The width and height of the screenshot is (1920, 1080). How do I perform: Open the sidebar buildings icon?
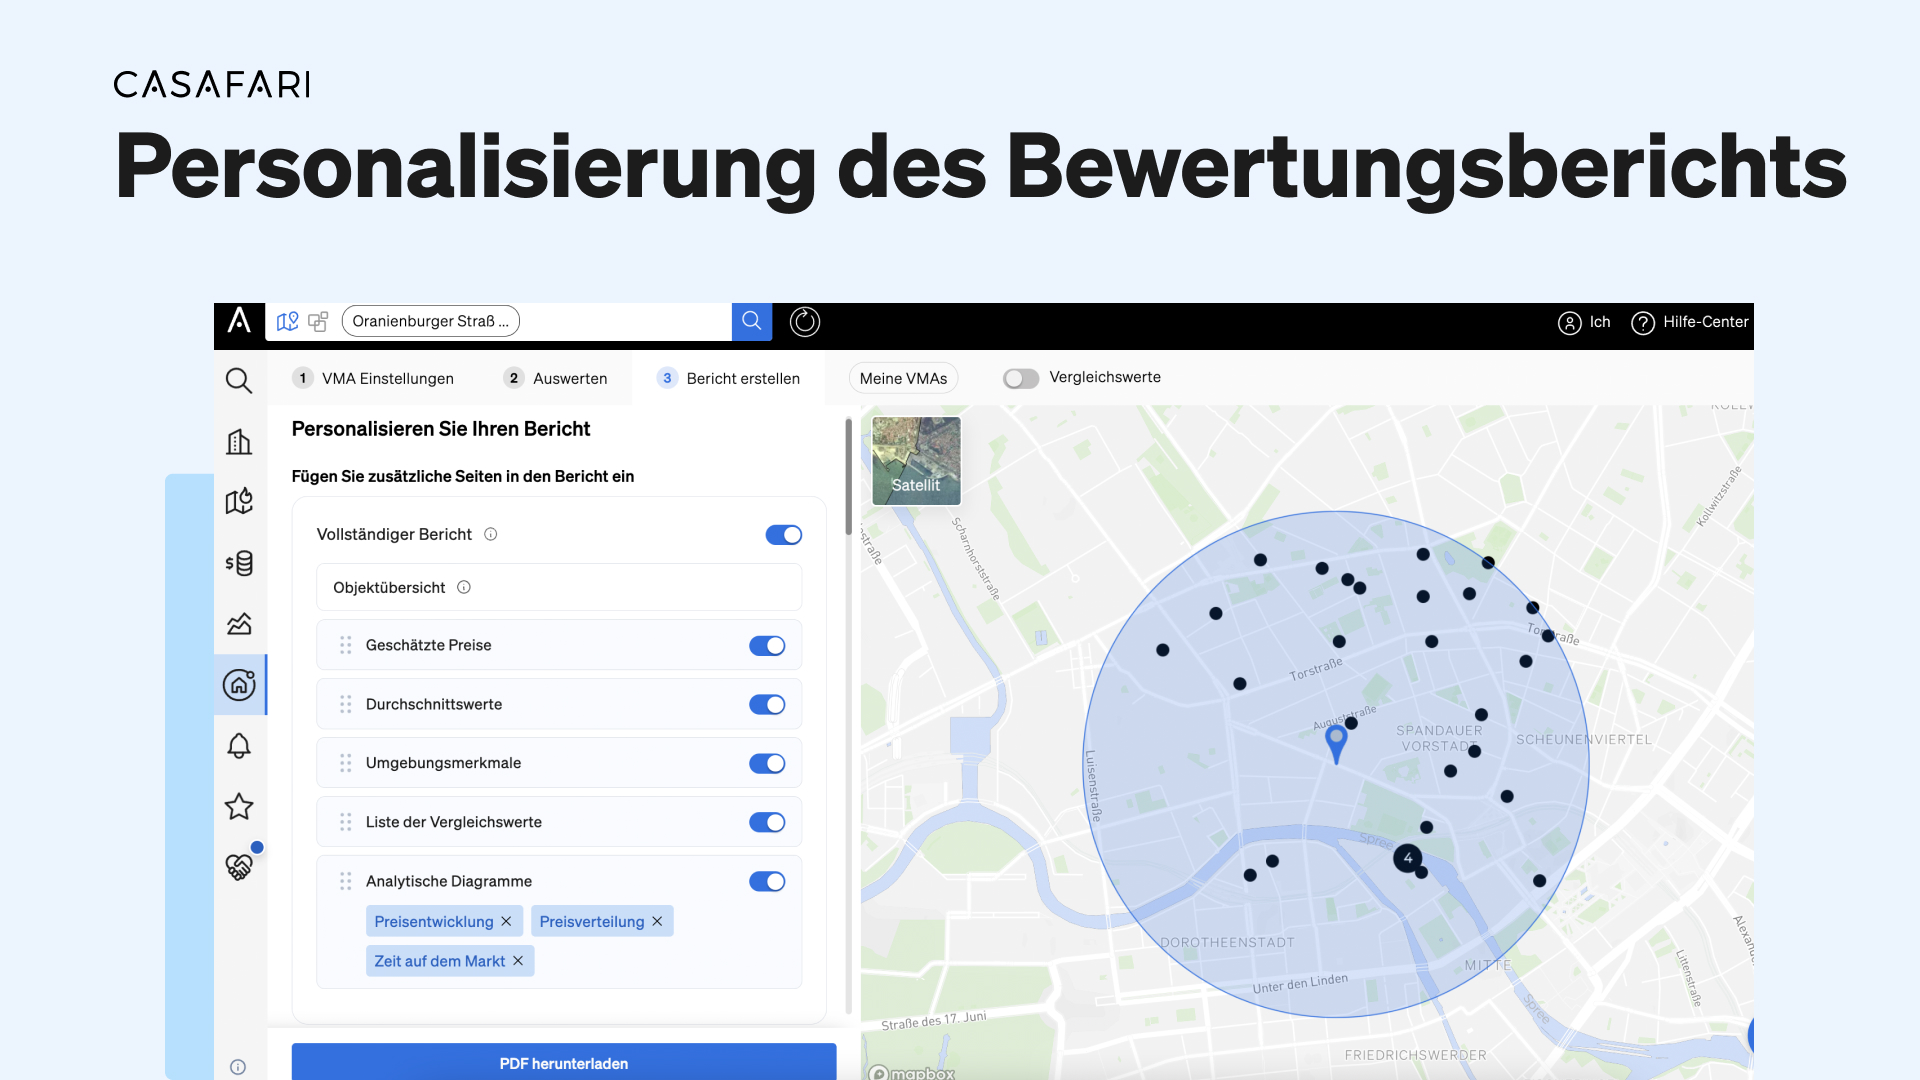tap(239, 442)
